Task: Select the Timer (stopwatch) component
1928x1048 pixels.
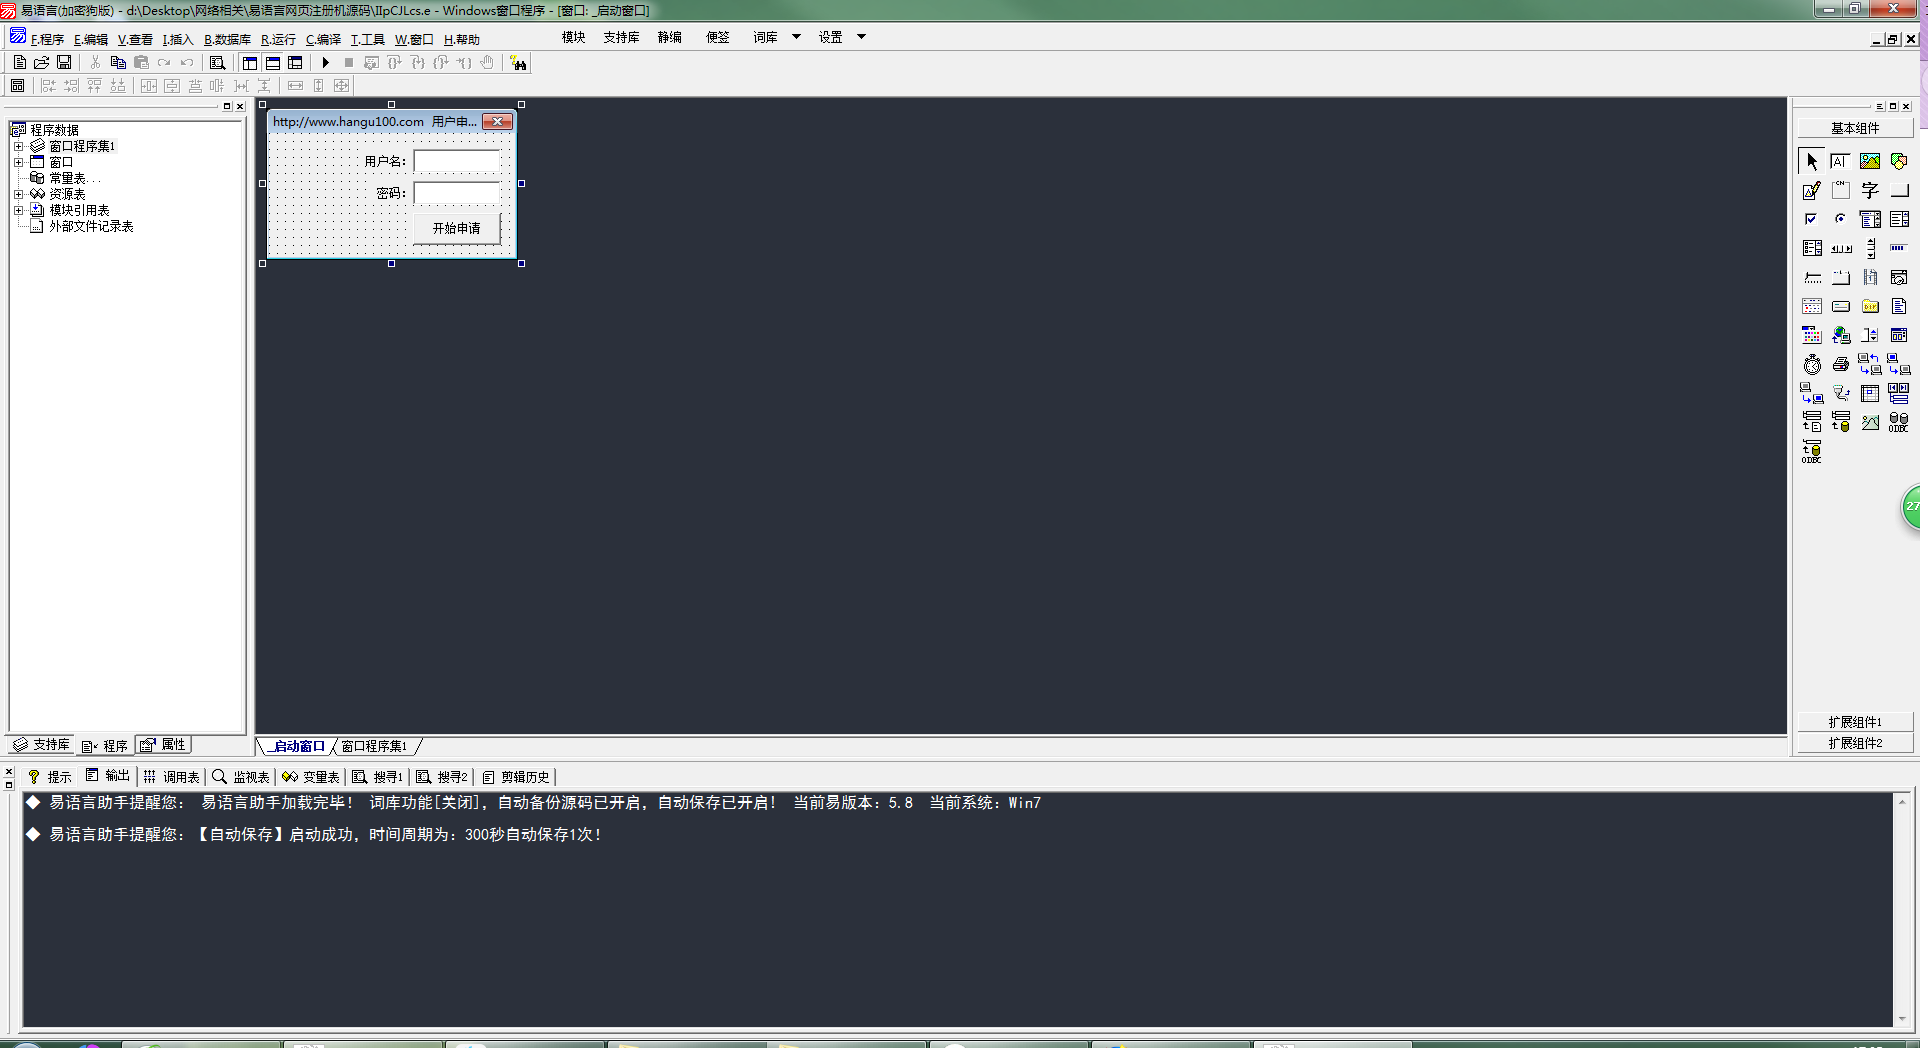Action: click(x=1812, y=365)
